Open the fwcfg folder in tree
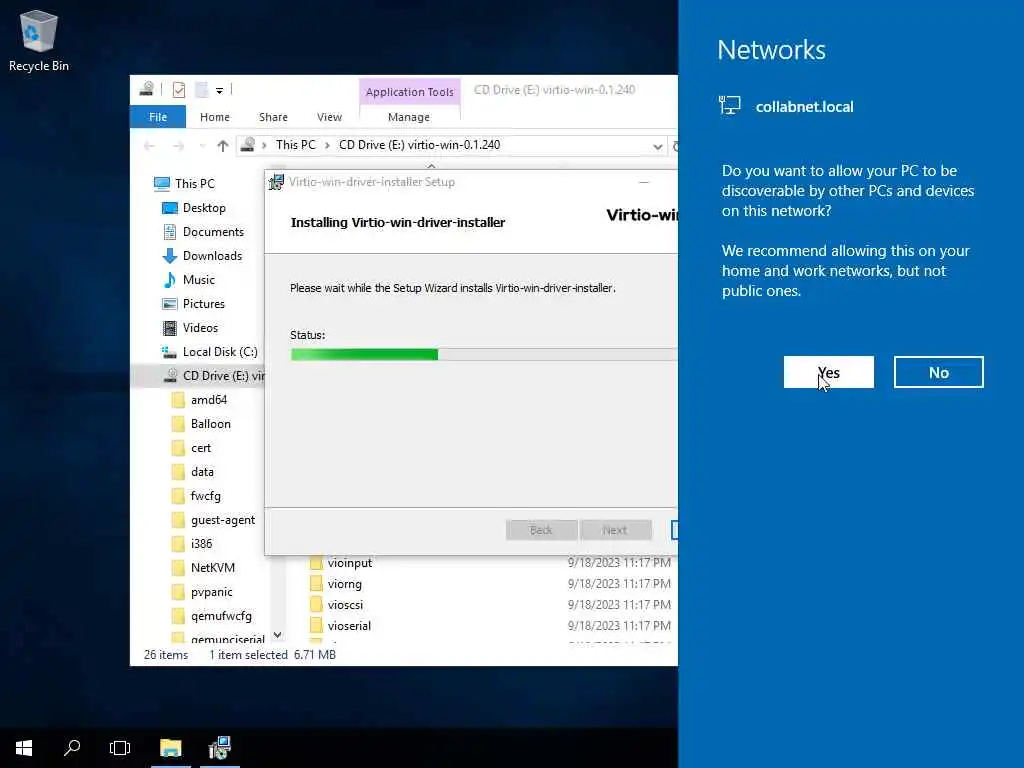This screenshot has height=768, width=1024. (x=205, y=496)
